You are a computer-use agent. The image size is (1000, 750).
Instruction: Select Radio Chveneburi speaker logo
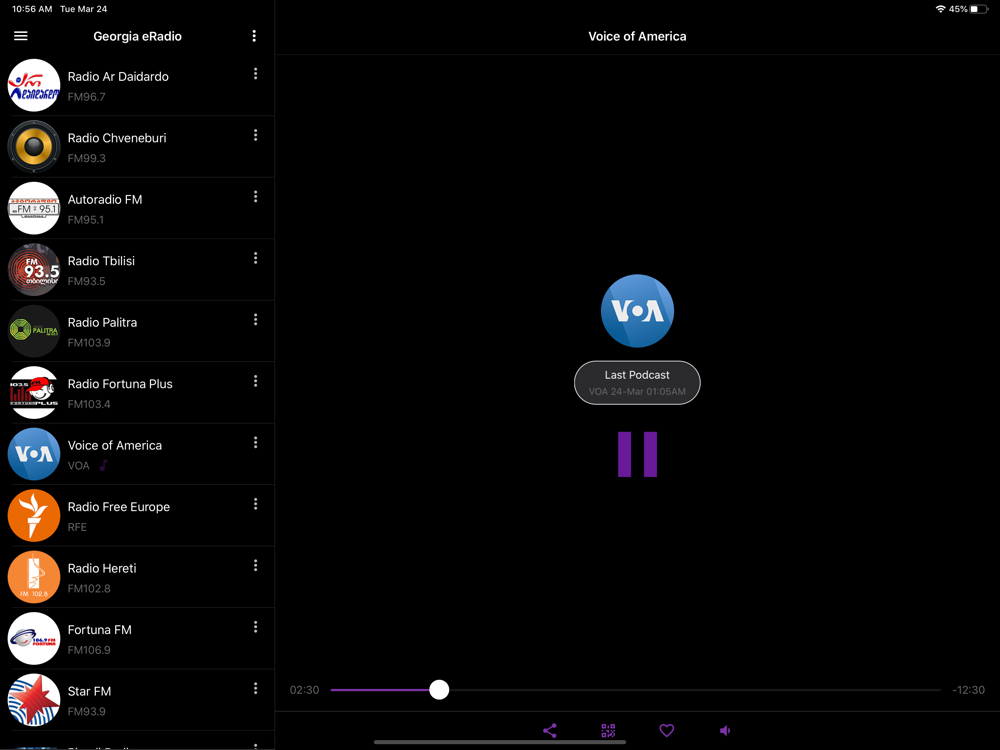tap(34, 147)
